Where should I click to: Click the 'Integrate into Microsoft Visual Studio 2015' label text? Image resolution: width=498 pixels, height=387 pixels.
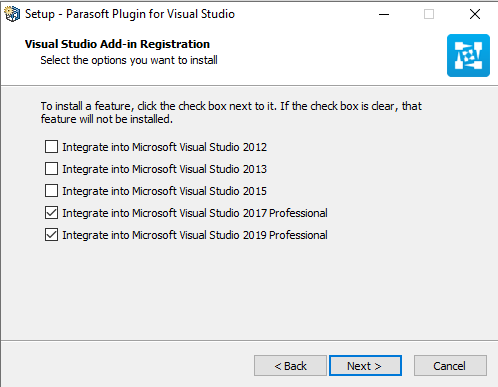pyautogui.click(x=165, y=191)
